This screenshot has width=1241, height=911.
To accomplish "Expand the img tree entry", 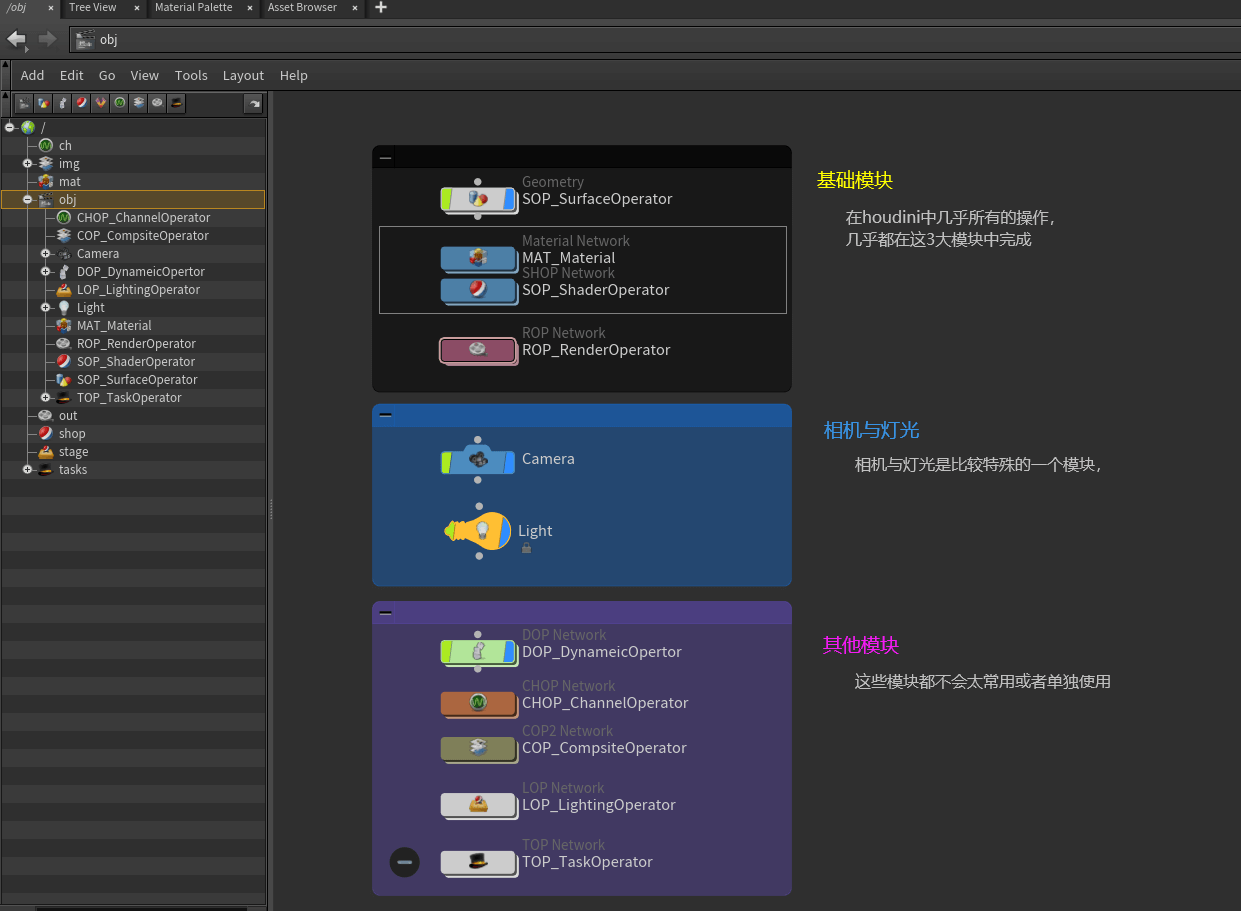I will [x=28, y=163].
